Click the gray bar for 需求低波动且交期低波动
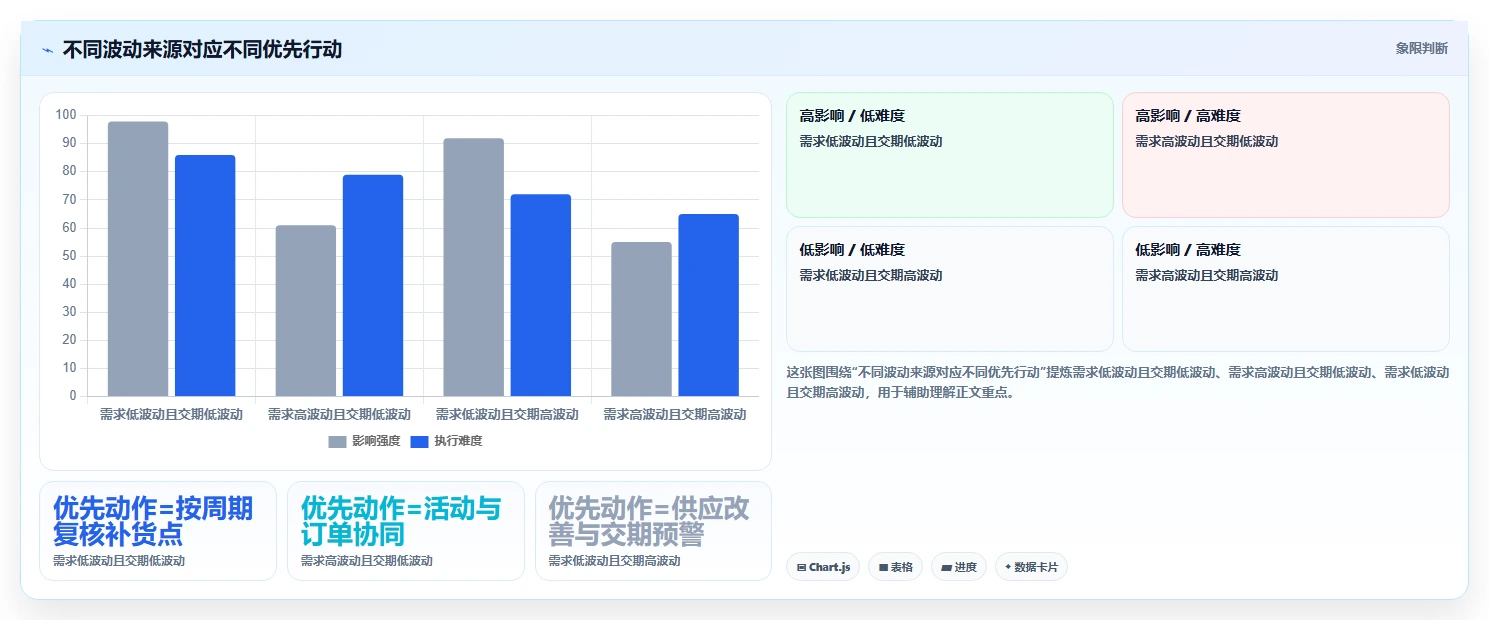Image resolution: width=1489 pixels, height=620 pixels. point(138,259)
